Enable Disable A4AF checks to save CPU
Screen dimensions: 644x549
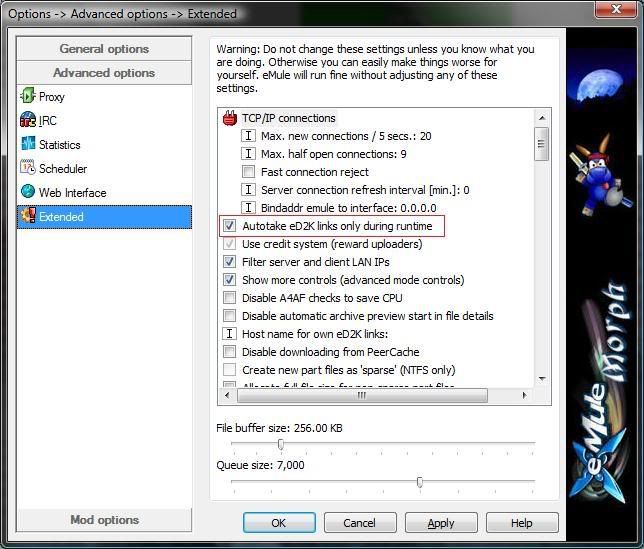coord(229,298)
